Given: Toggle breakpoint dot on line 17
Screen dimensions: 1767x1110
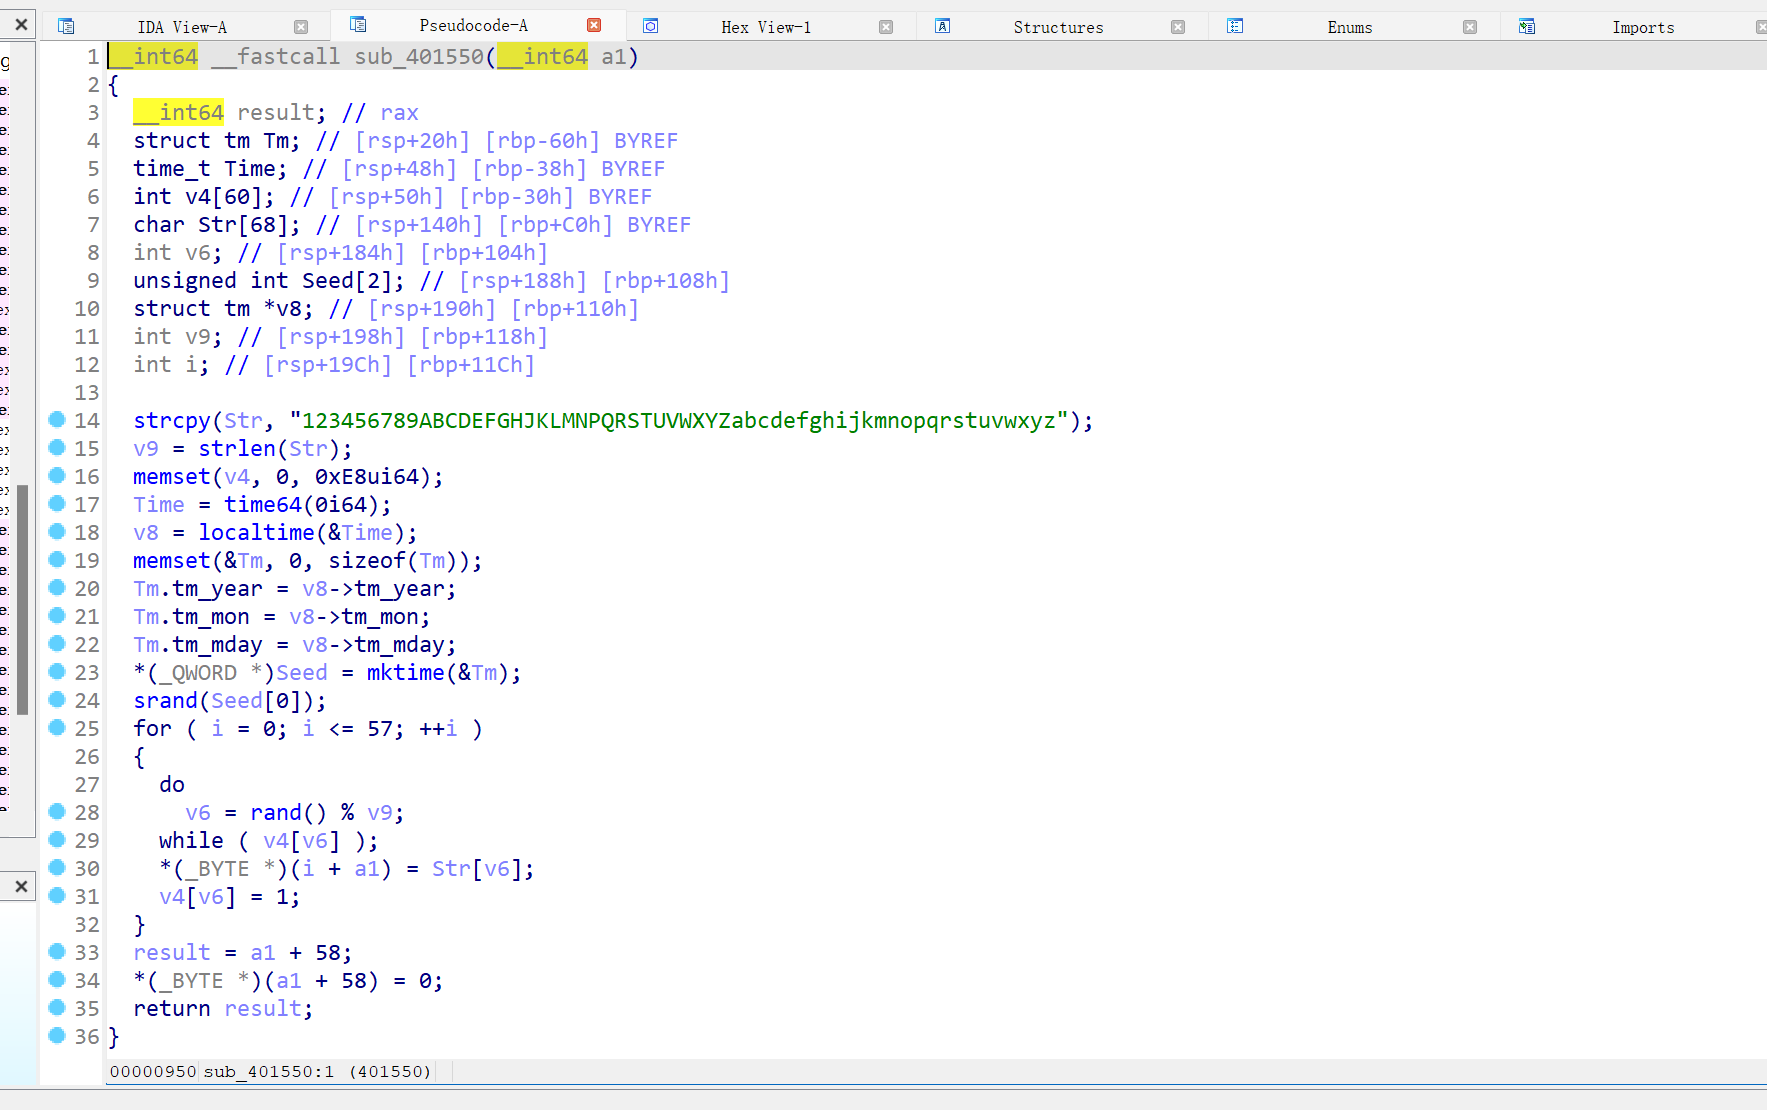Looking at the screenshot, I should click(57, 504).
